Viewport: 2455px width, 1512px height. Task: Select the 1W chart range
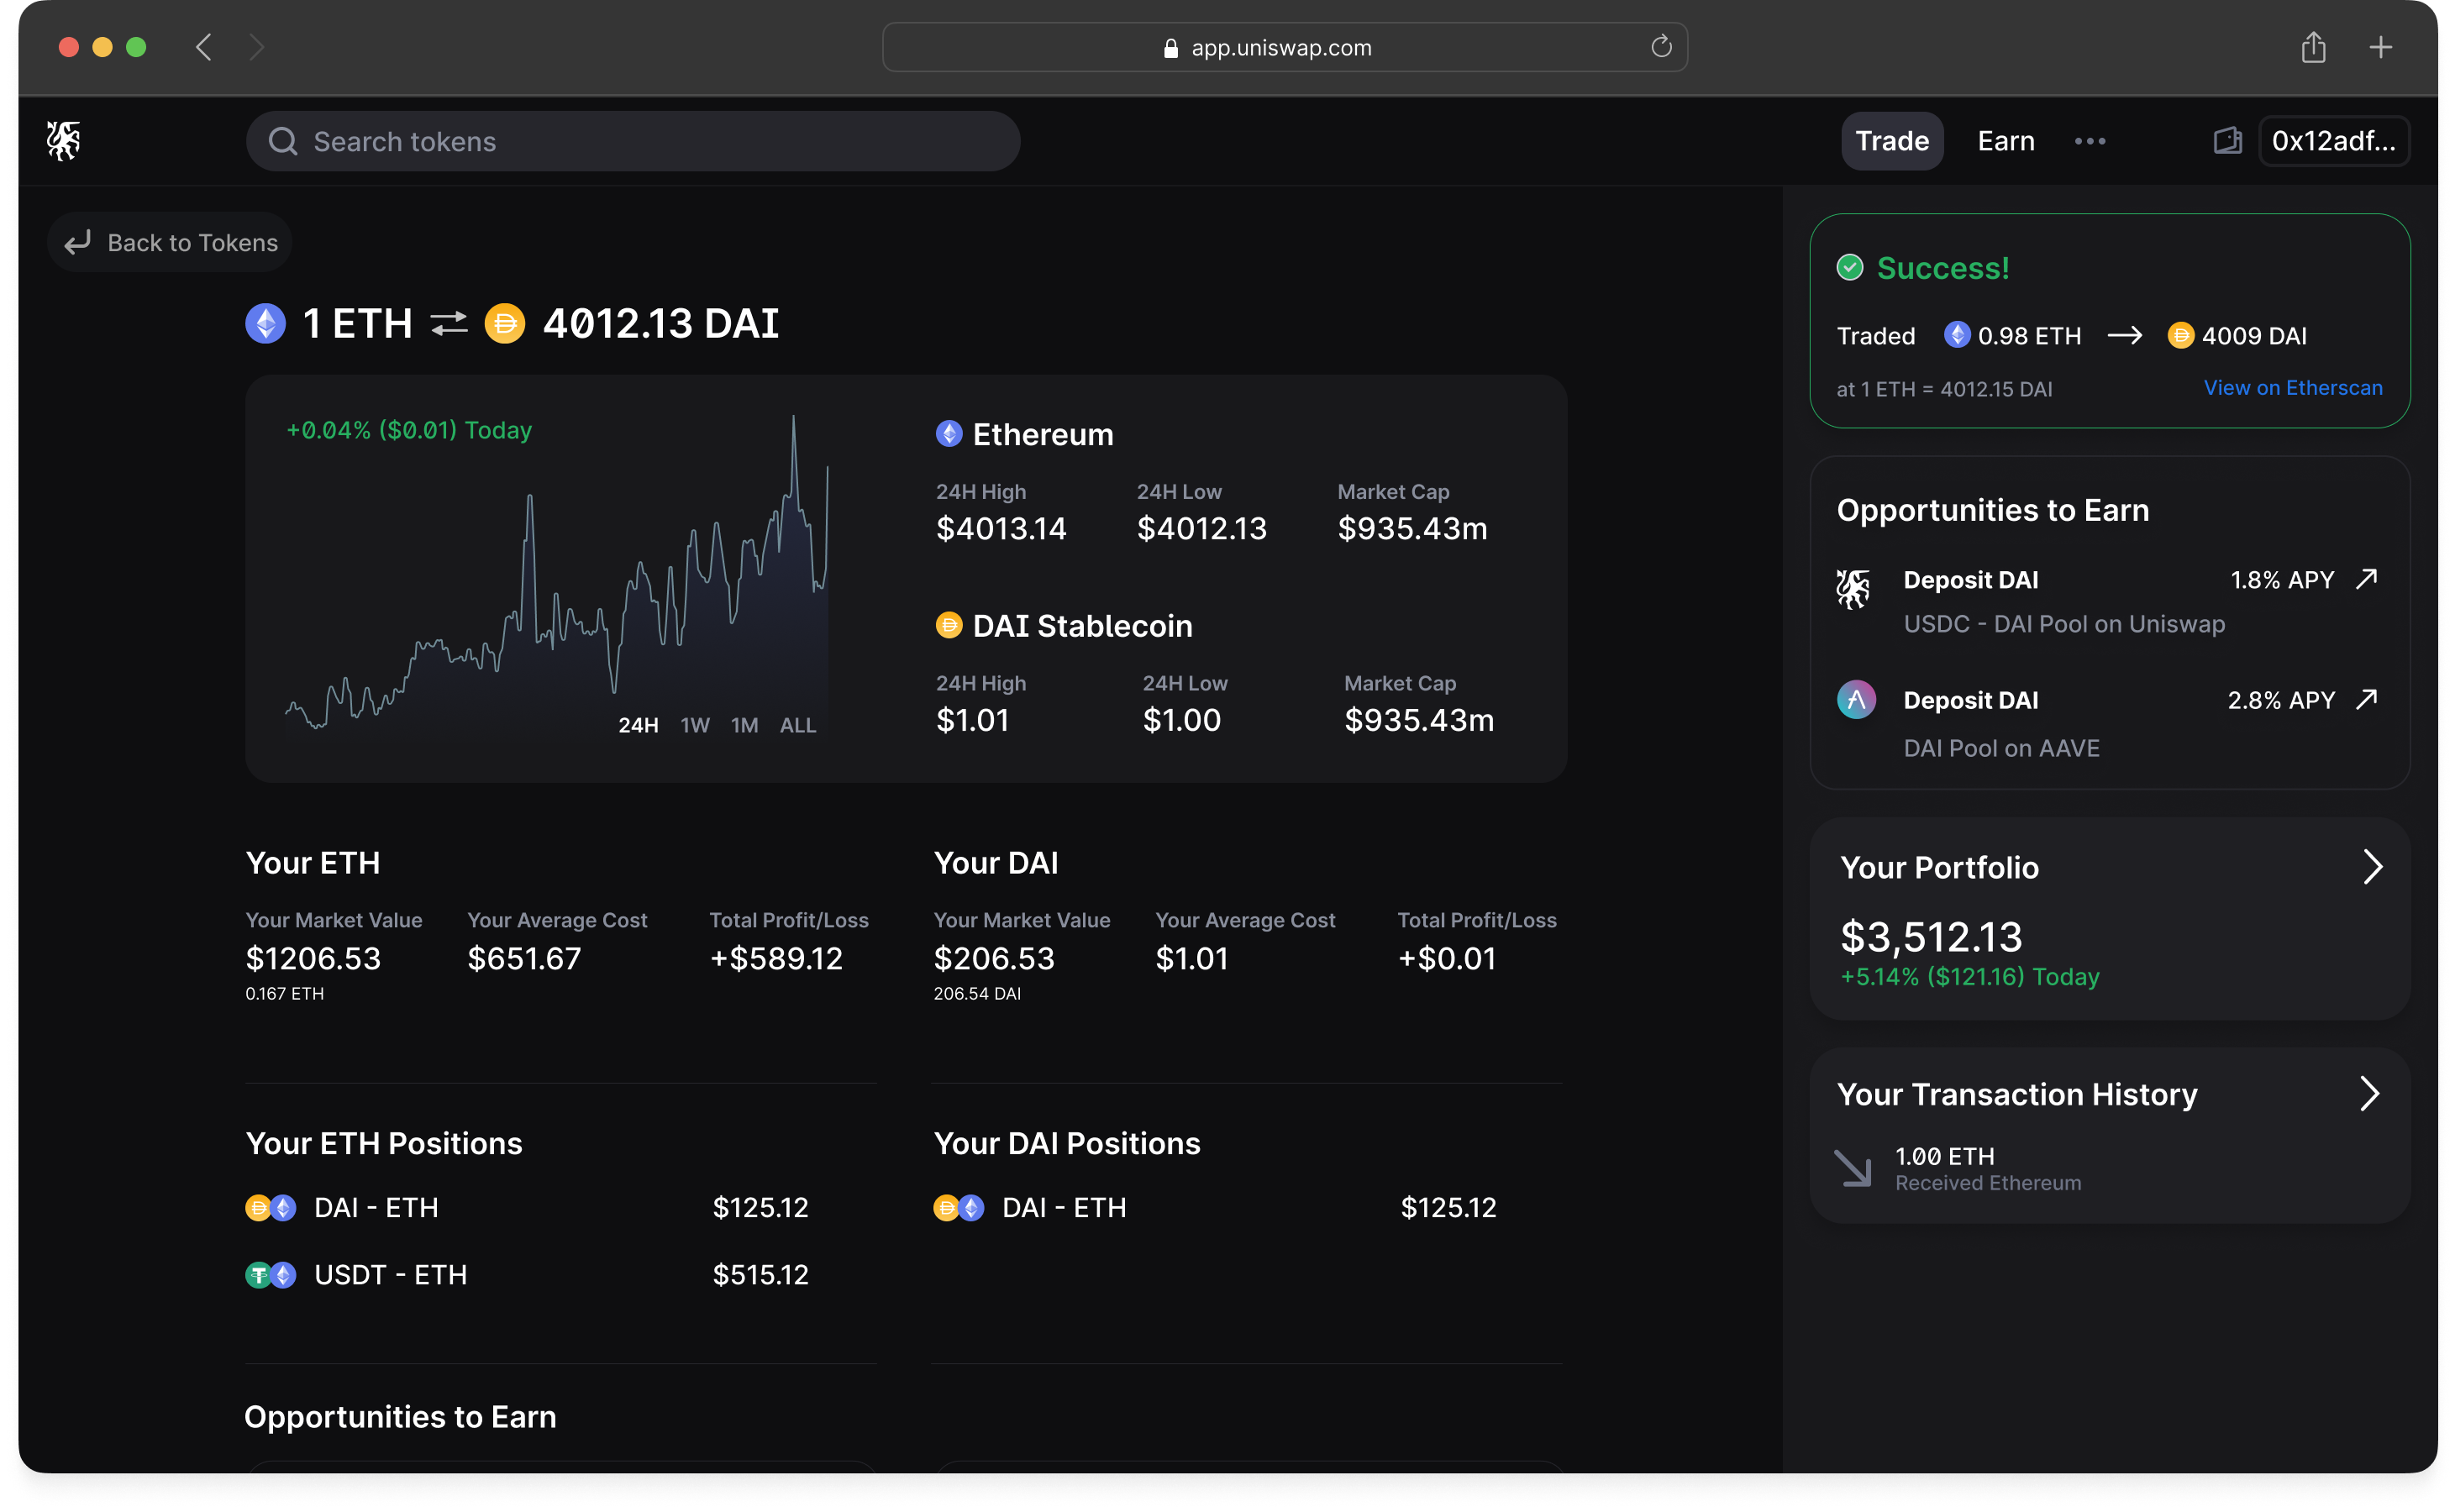(695, 726)
